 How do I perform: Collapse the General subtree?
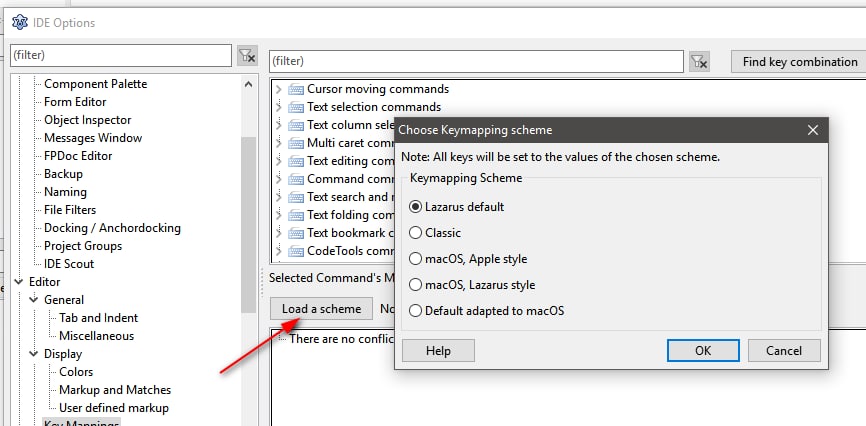point(34,299)
